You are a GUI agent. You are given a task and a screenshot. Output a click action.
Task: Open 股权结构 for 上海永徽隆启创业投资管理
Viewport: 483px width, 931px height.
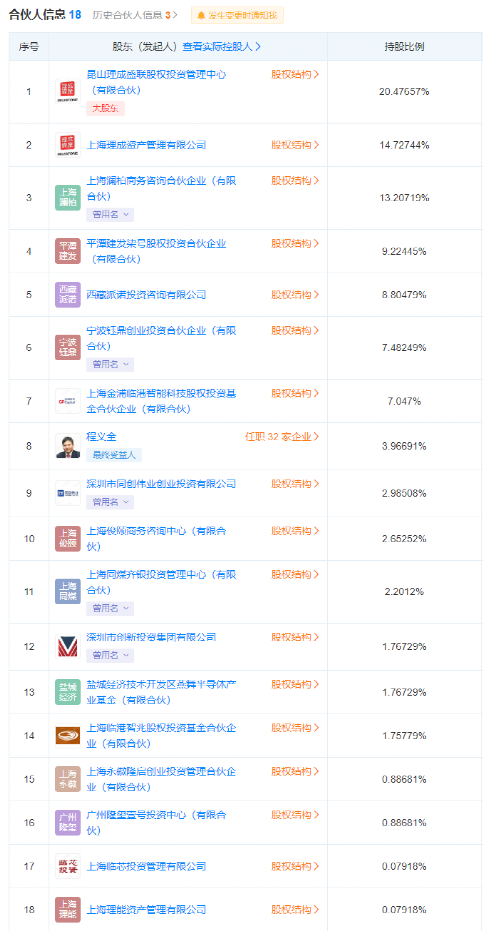coord(295,771)
